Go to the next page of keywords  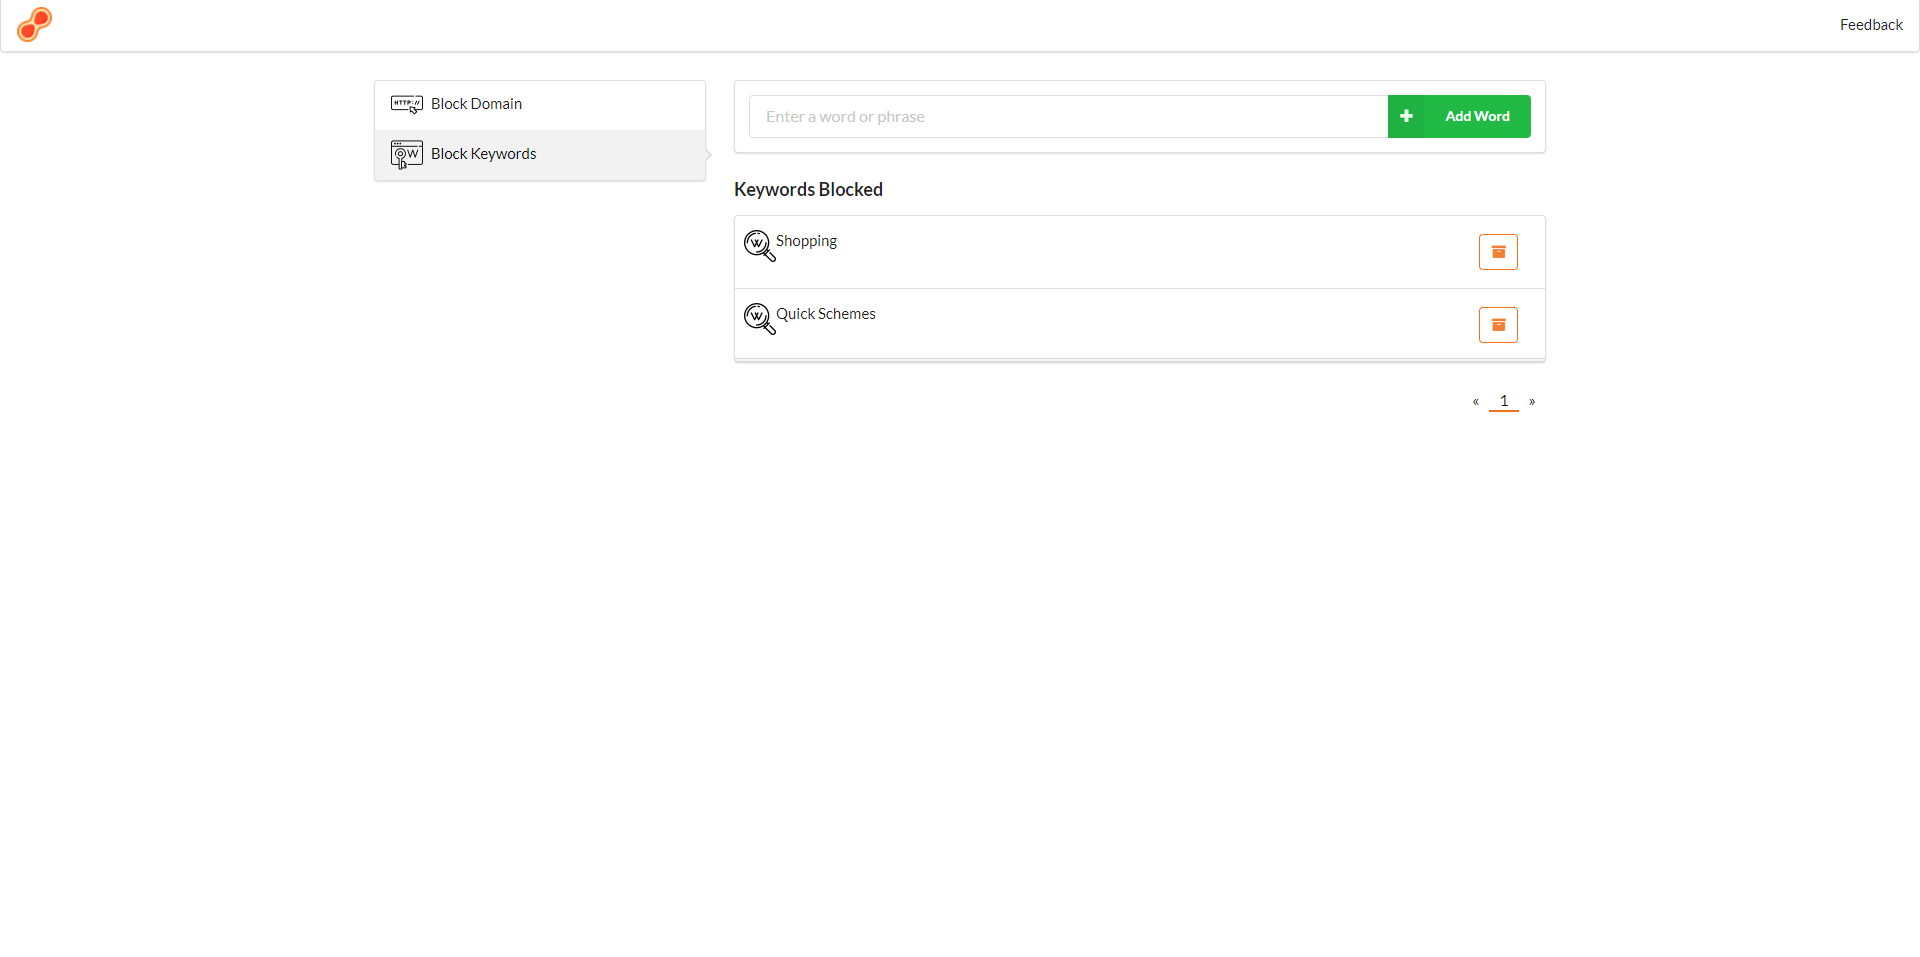tap(1532, 402)
